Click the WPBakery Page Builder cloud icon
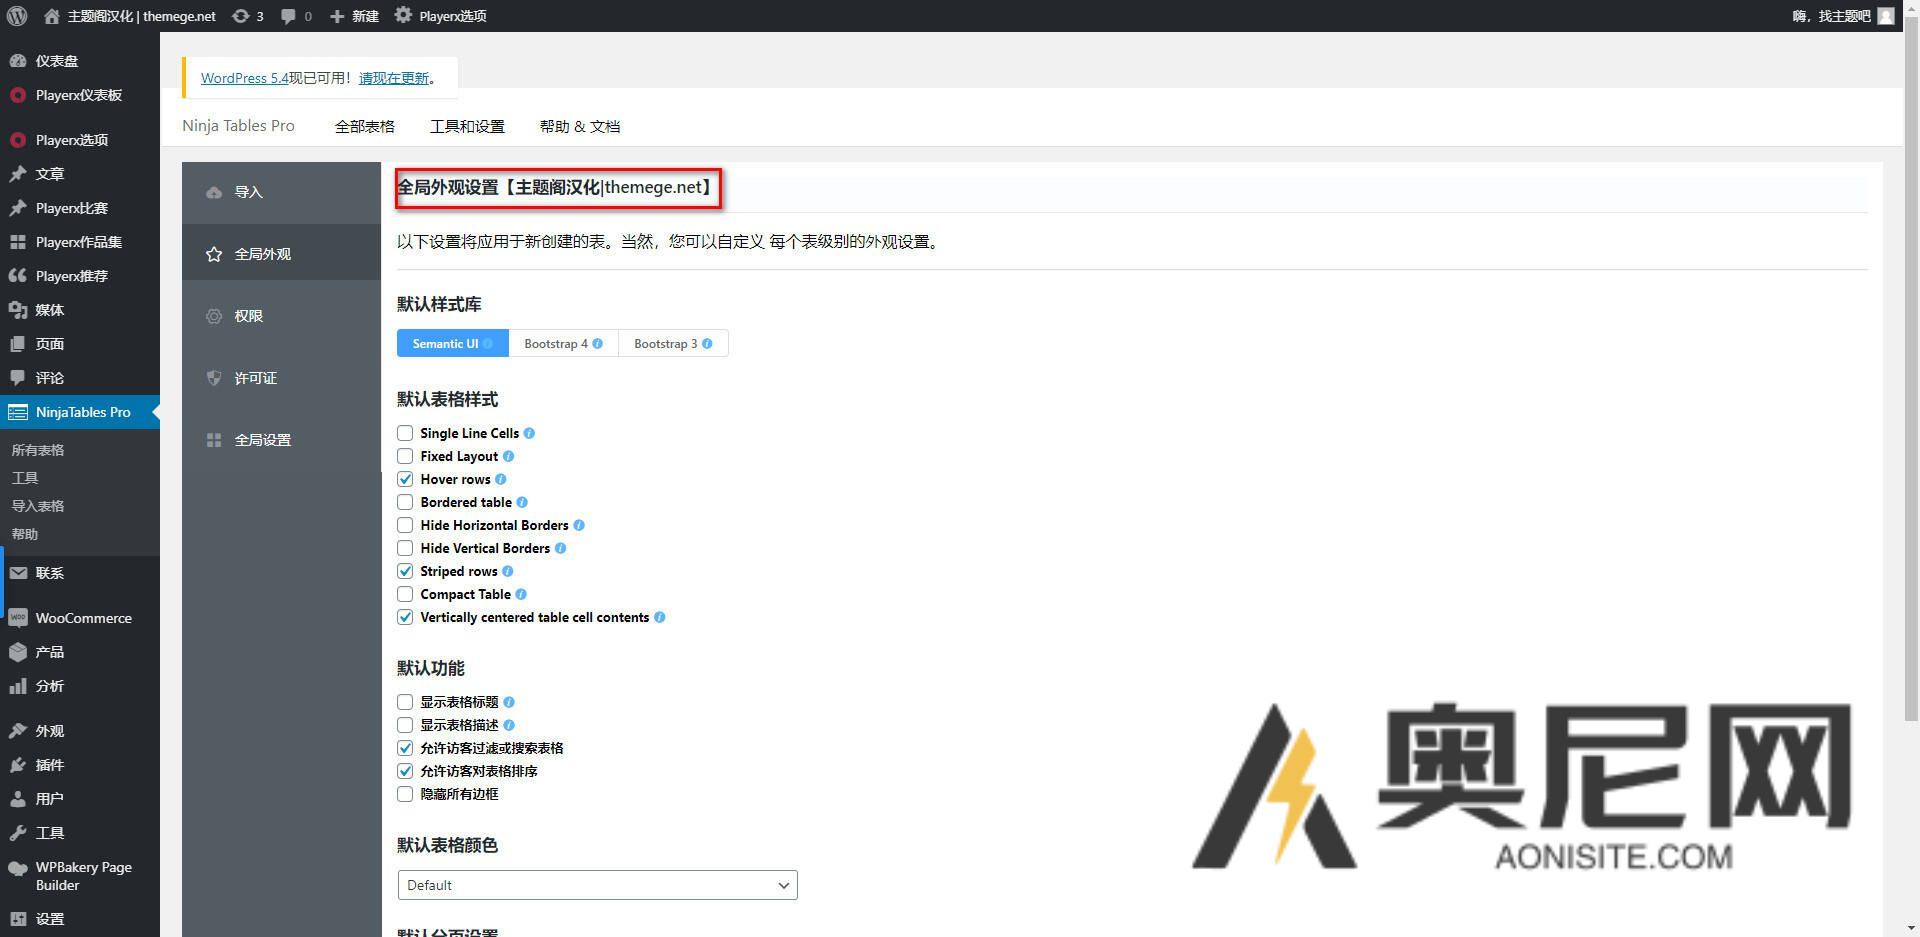This screenshot has height=937, width=1920. pos(18,868)
